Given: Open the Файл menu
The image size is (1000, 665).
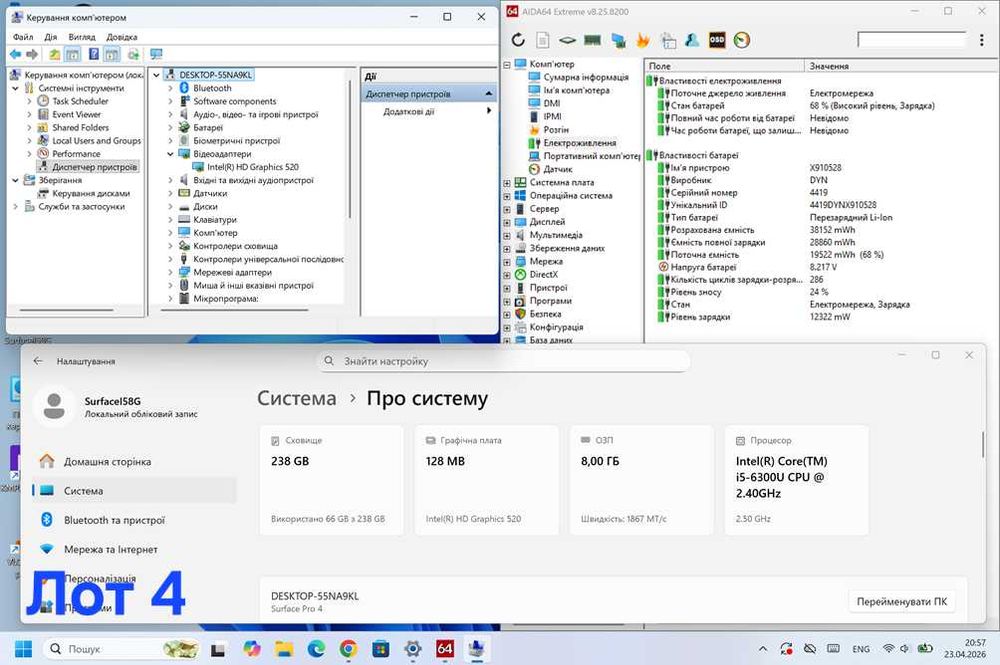Looking at the screenshot, I should click(23, 36).
